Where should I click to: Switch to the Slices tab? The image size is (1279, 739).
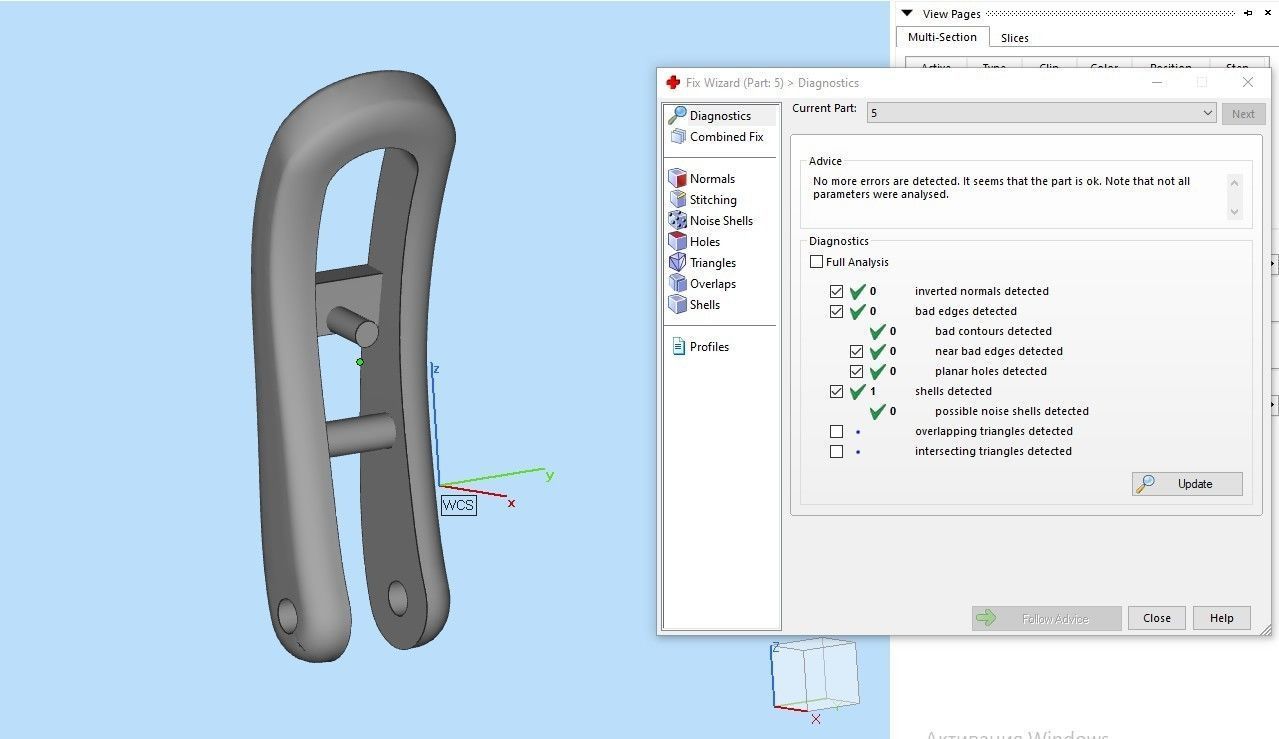tap(1015, 38)
